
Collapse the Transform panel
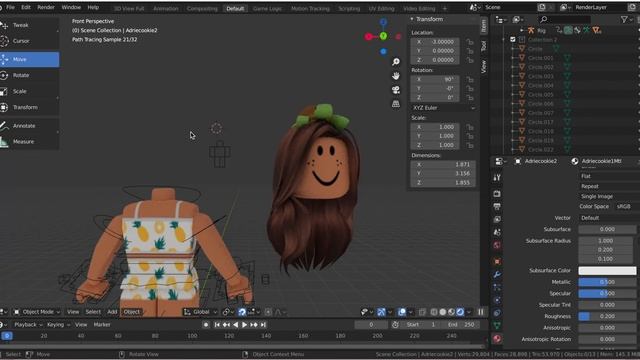coord(412,19)
